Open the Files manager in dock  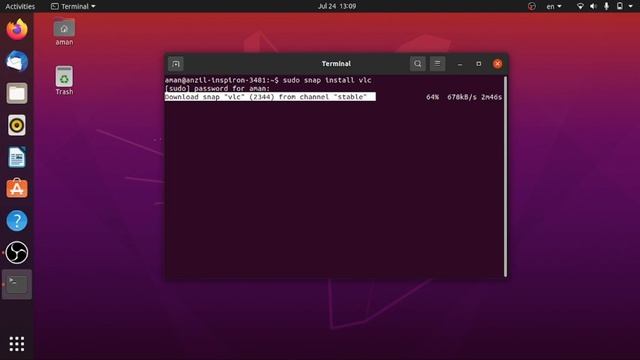17,93
